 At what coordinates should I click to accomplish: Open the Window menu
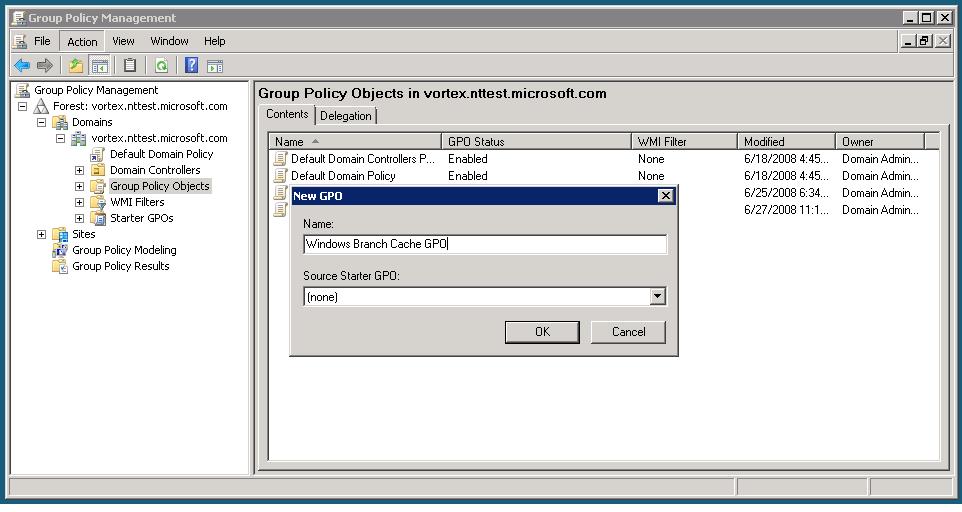[x=169, y=41]
